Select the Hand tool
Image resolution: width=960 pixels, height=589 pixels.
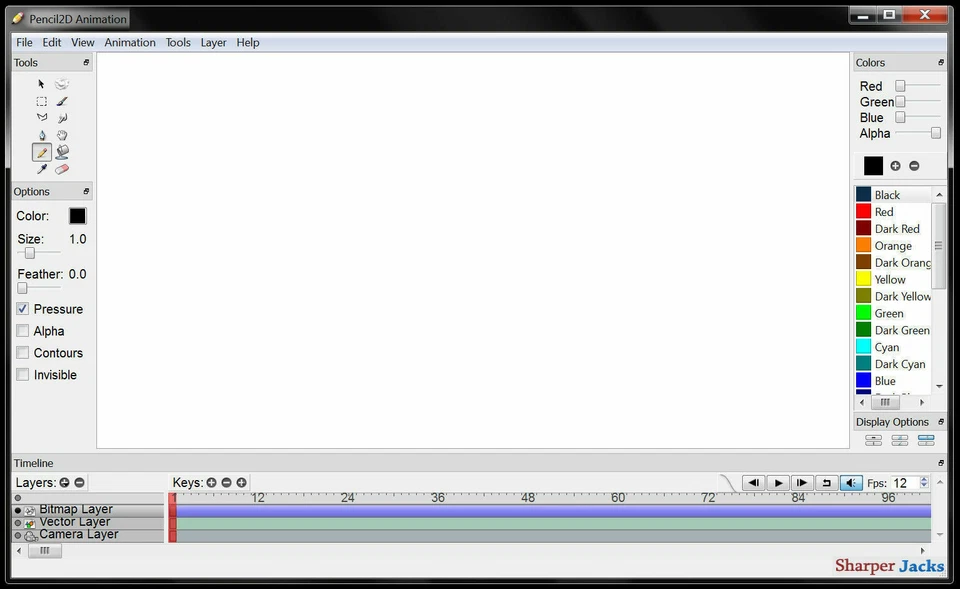(x=61, y=135)
